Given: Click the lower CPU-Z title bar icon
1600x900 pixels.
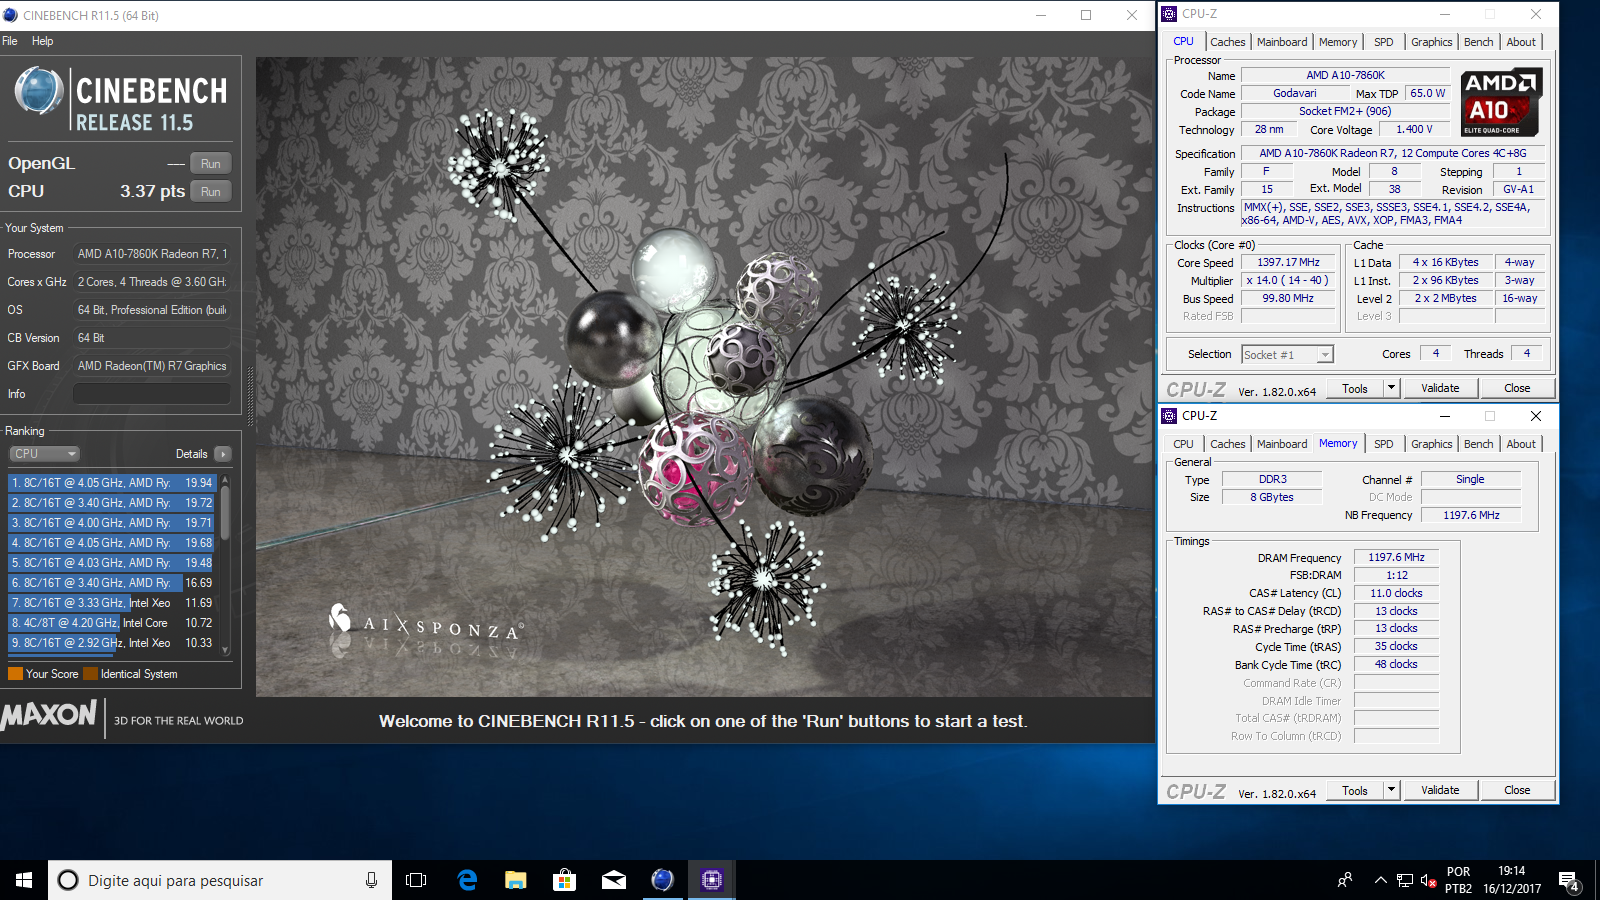Looking at the screenshot, I should [x=1169, y=416].
